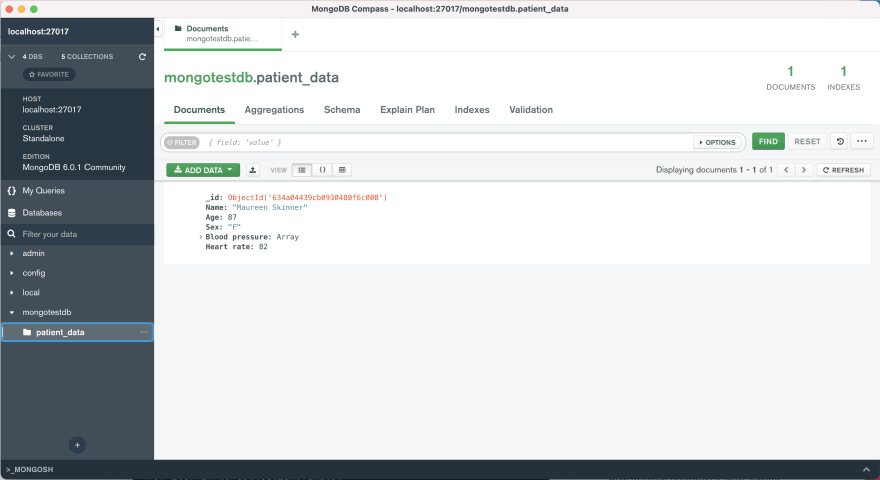
Task: Click the My Queries braces icon
Action: click(x=12, y=191)
